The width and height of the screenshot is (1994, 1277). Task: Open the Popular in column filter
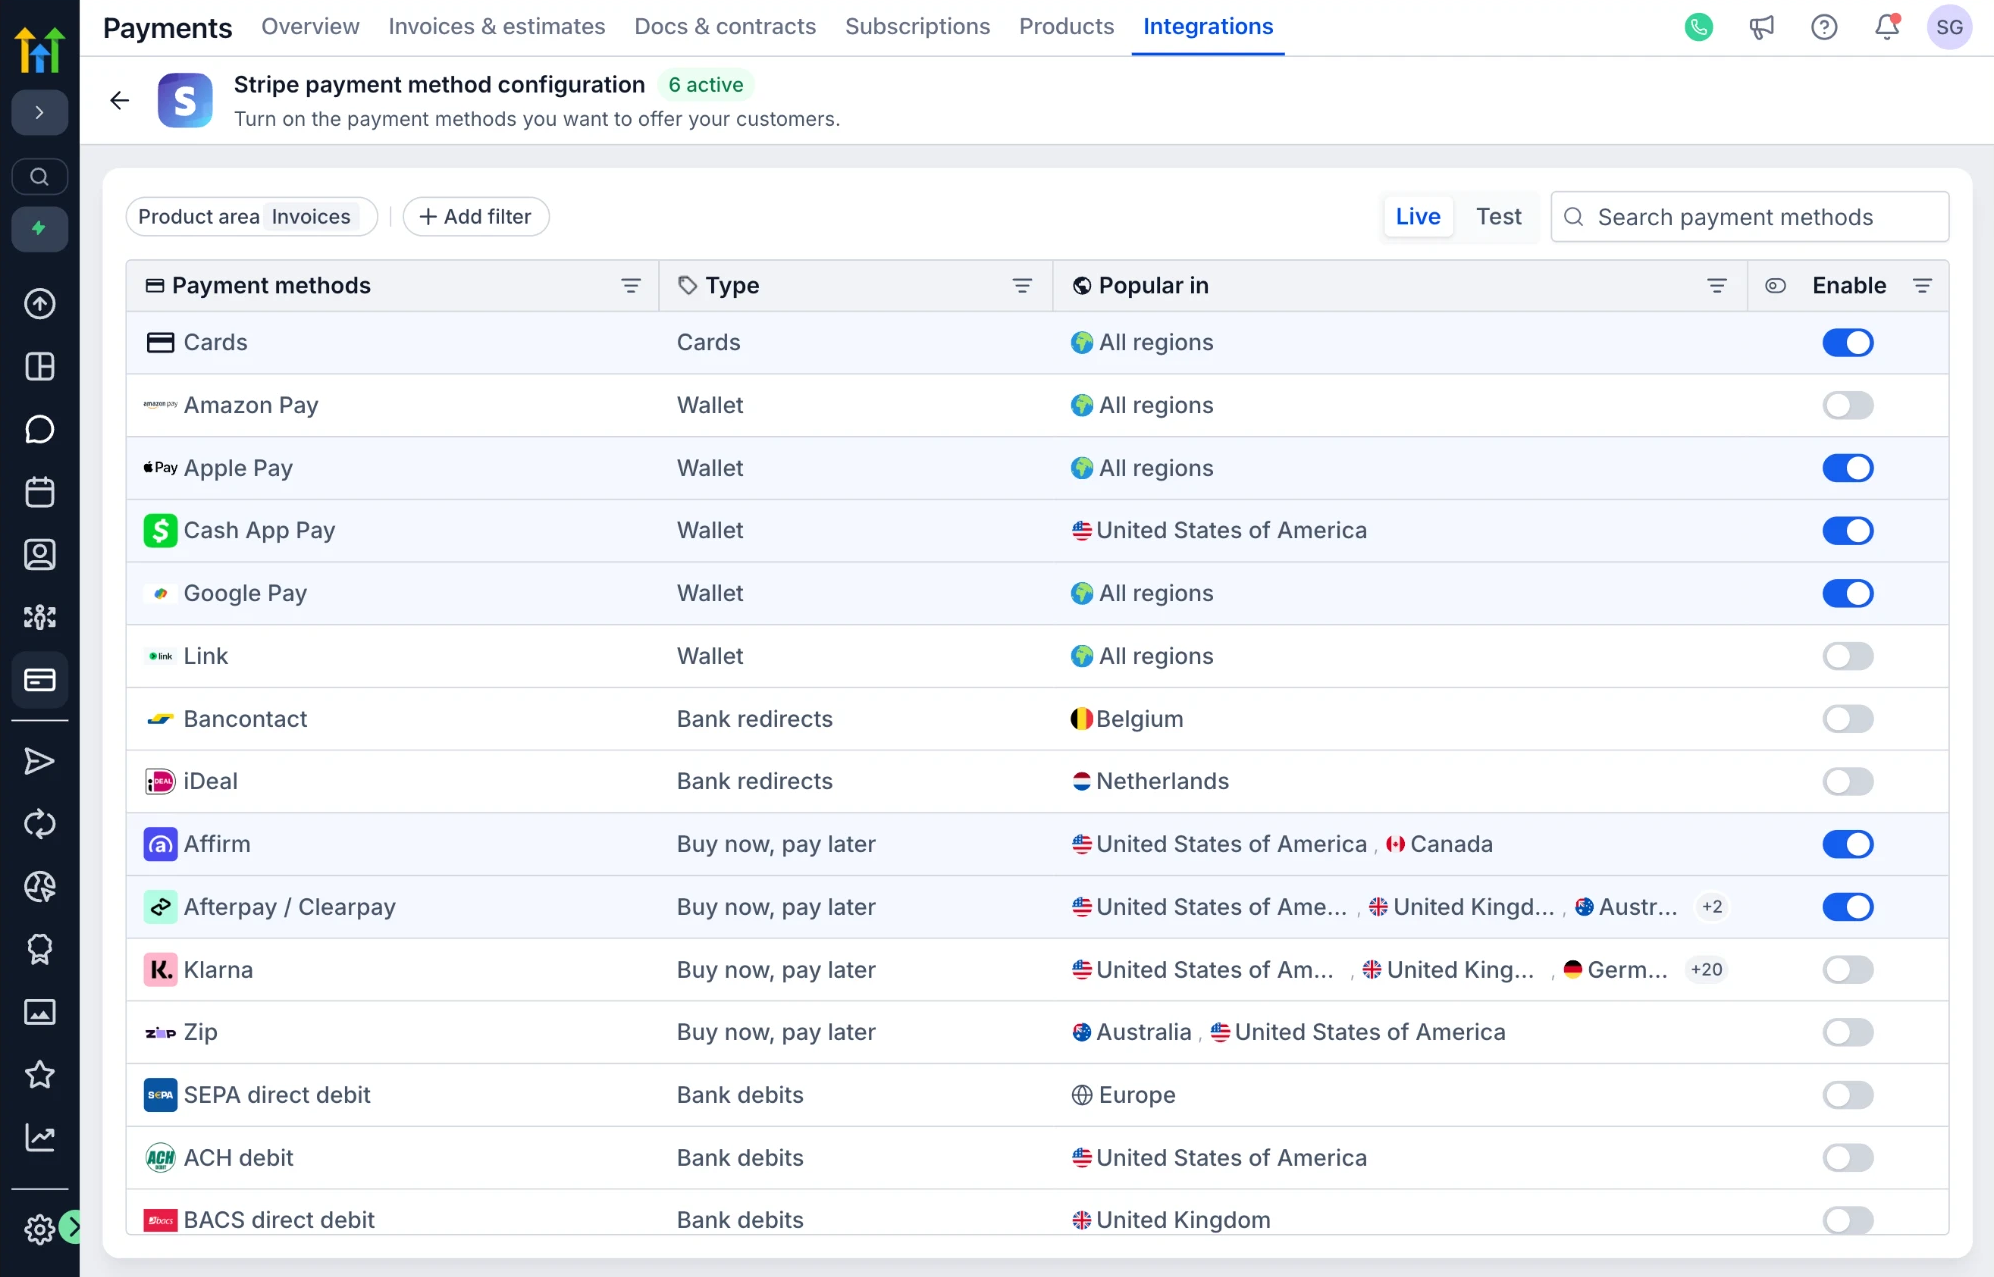[x=1716, y=286]
